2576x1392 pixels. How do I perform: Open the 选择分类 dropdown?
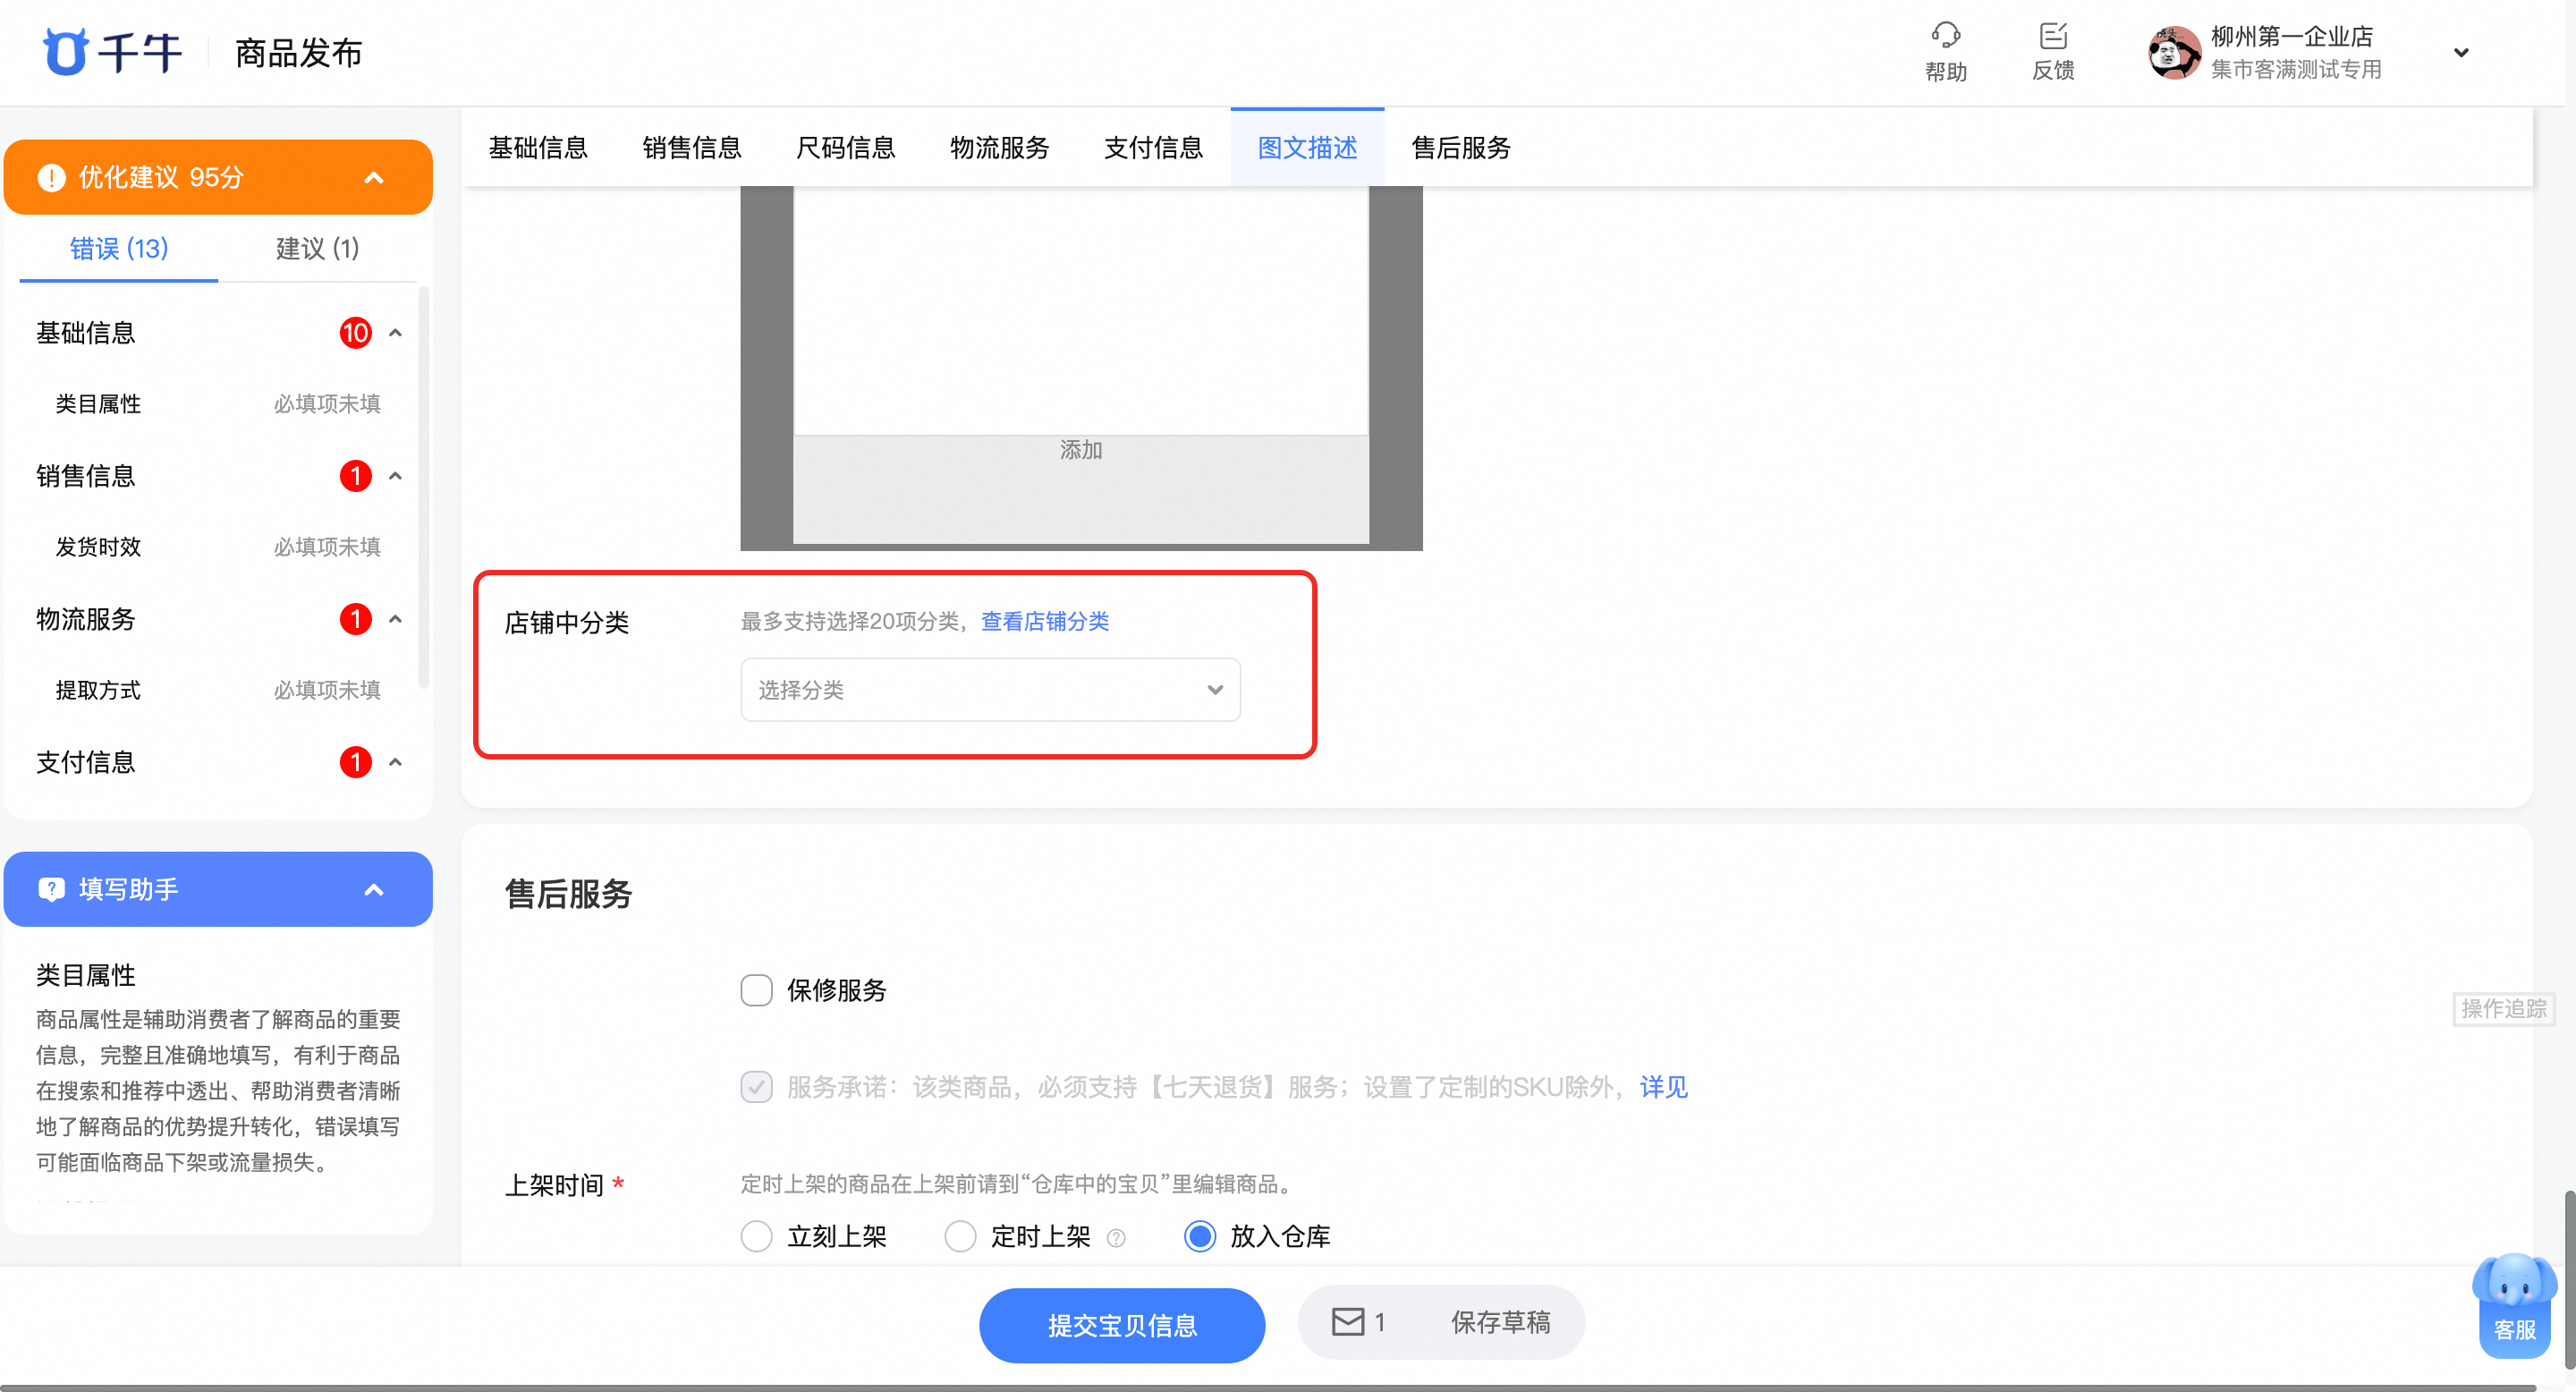pos(990,689)
